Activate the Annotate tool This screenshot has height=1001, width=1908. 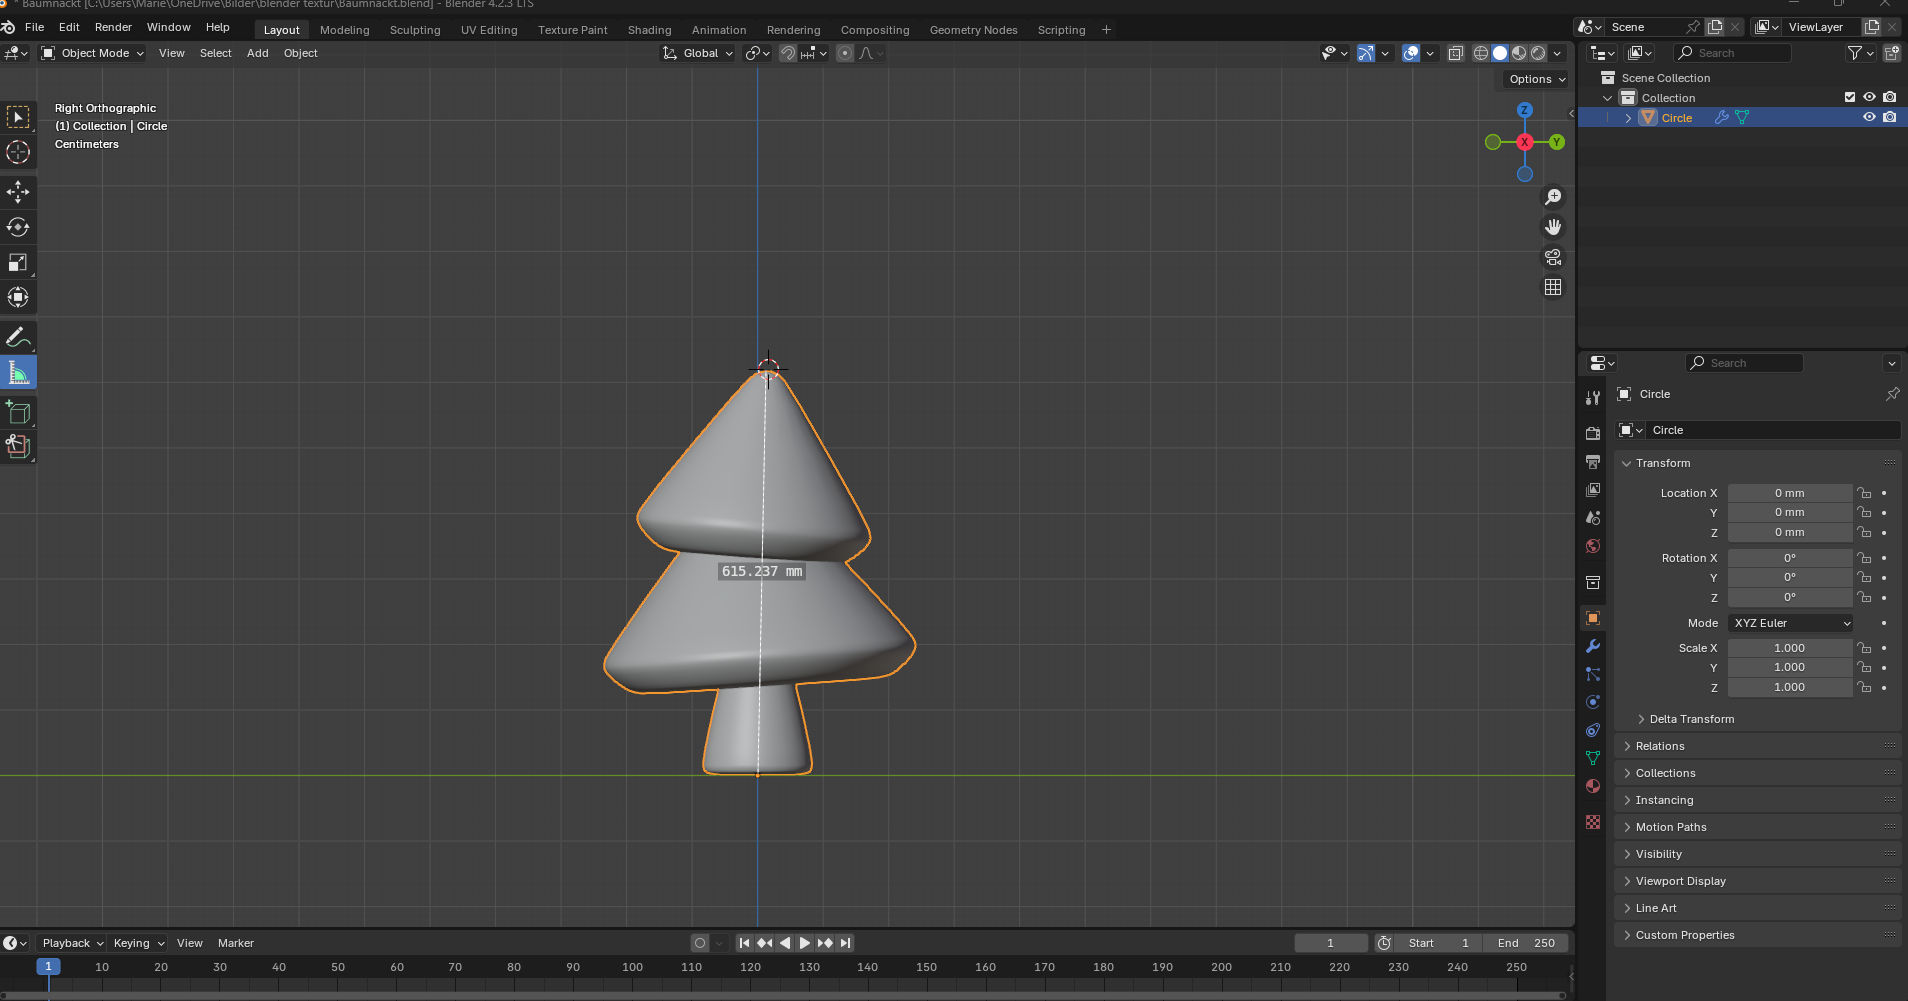pos(18,337)
